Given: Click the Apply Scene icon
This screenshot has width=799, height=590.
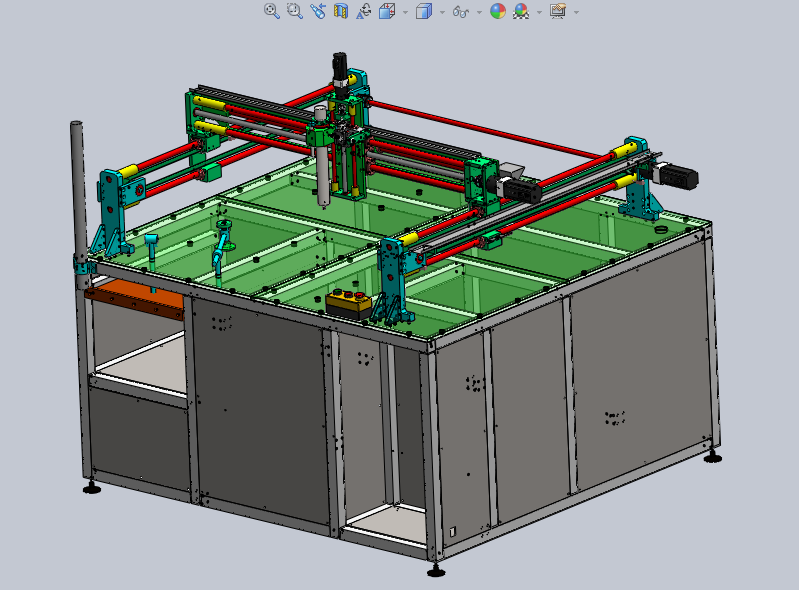Looking at the screenshot, I should (x=521, y=11).
